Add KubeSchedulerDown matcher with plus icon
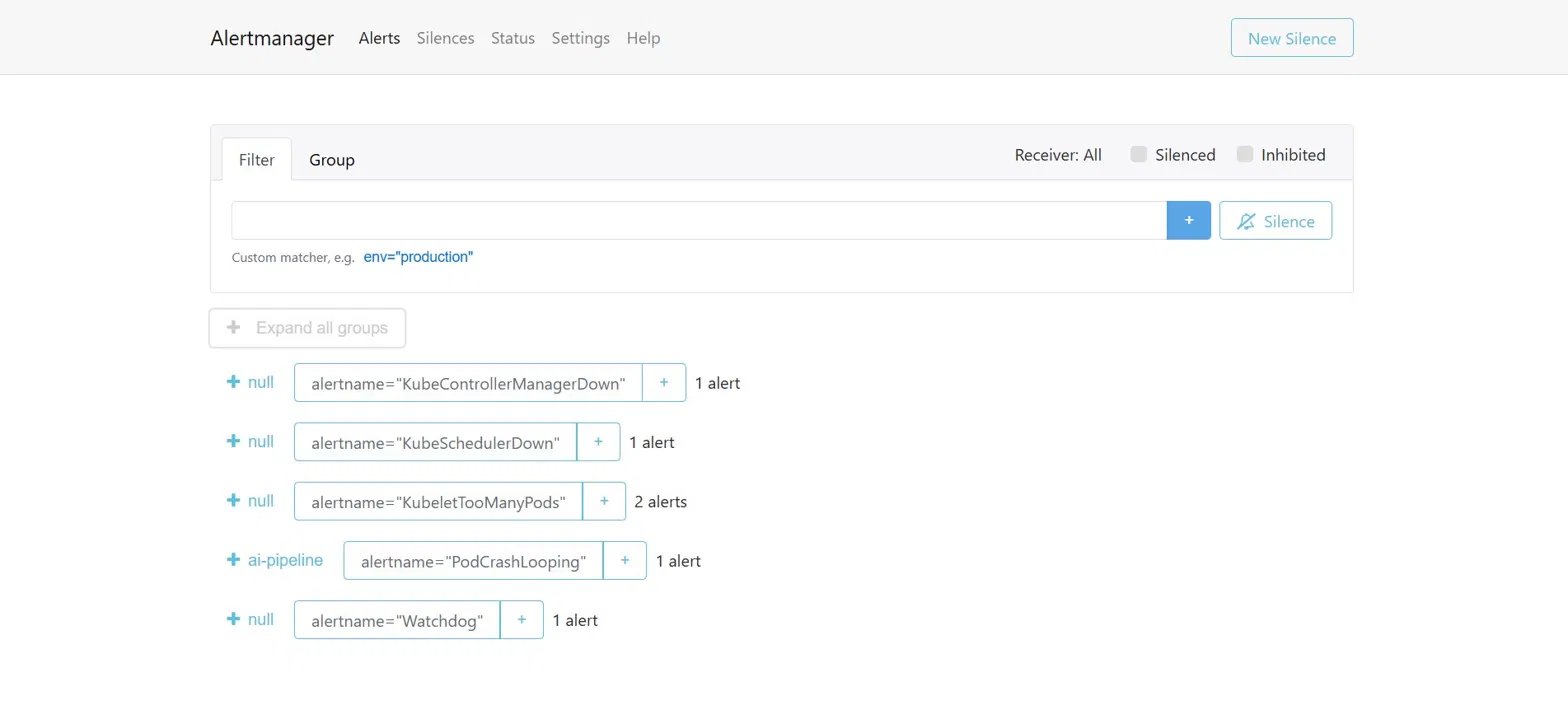This screenshot has height=705, width=1568. pos(598,442)
